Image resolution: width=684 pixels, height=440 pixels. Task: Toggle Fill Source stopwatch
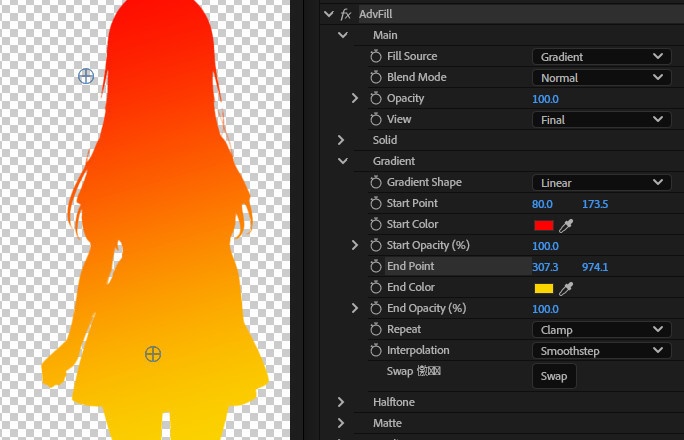(x=376, y=56)
